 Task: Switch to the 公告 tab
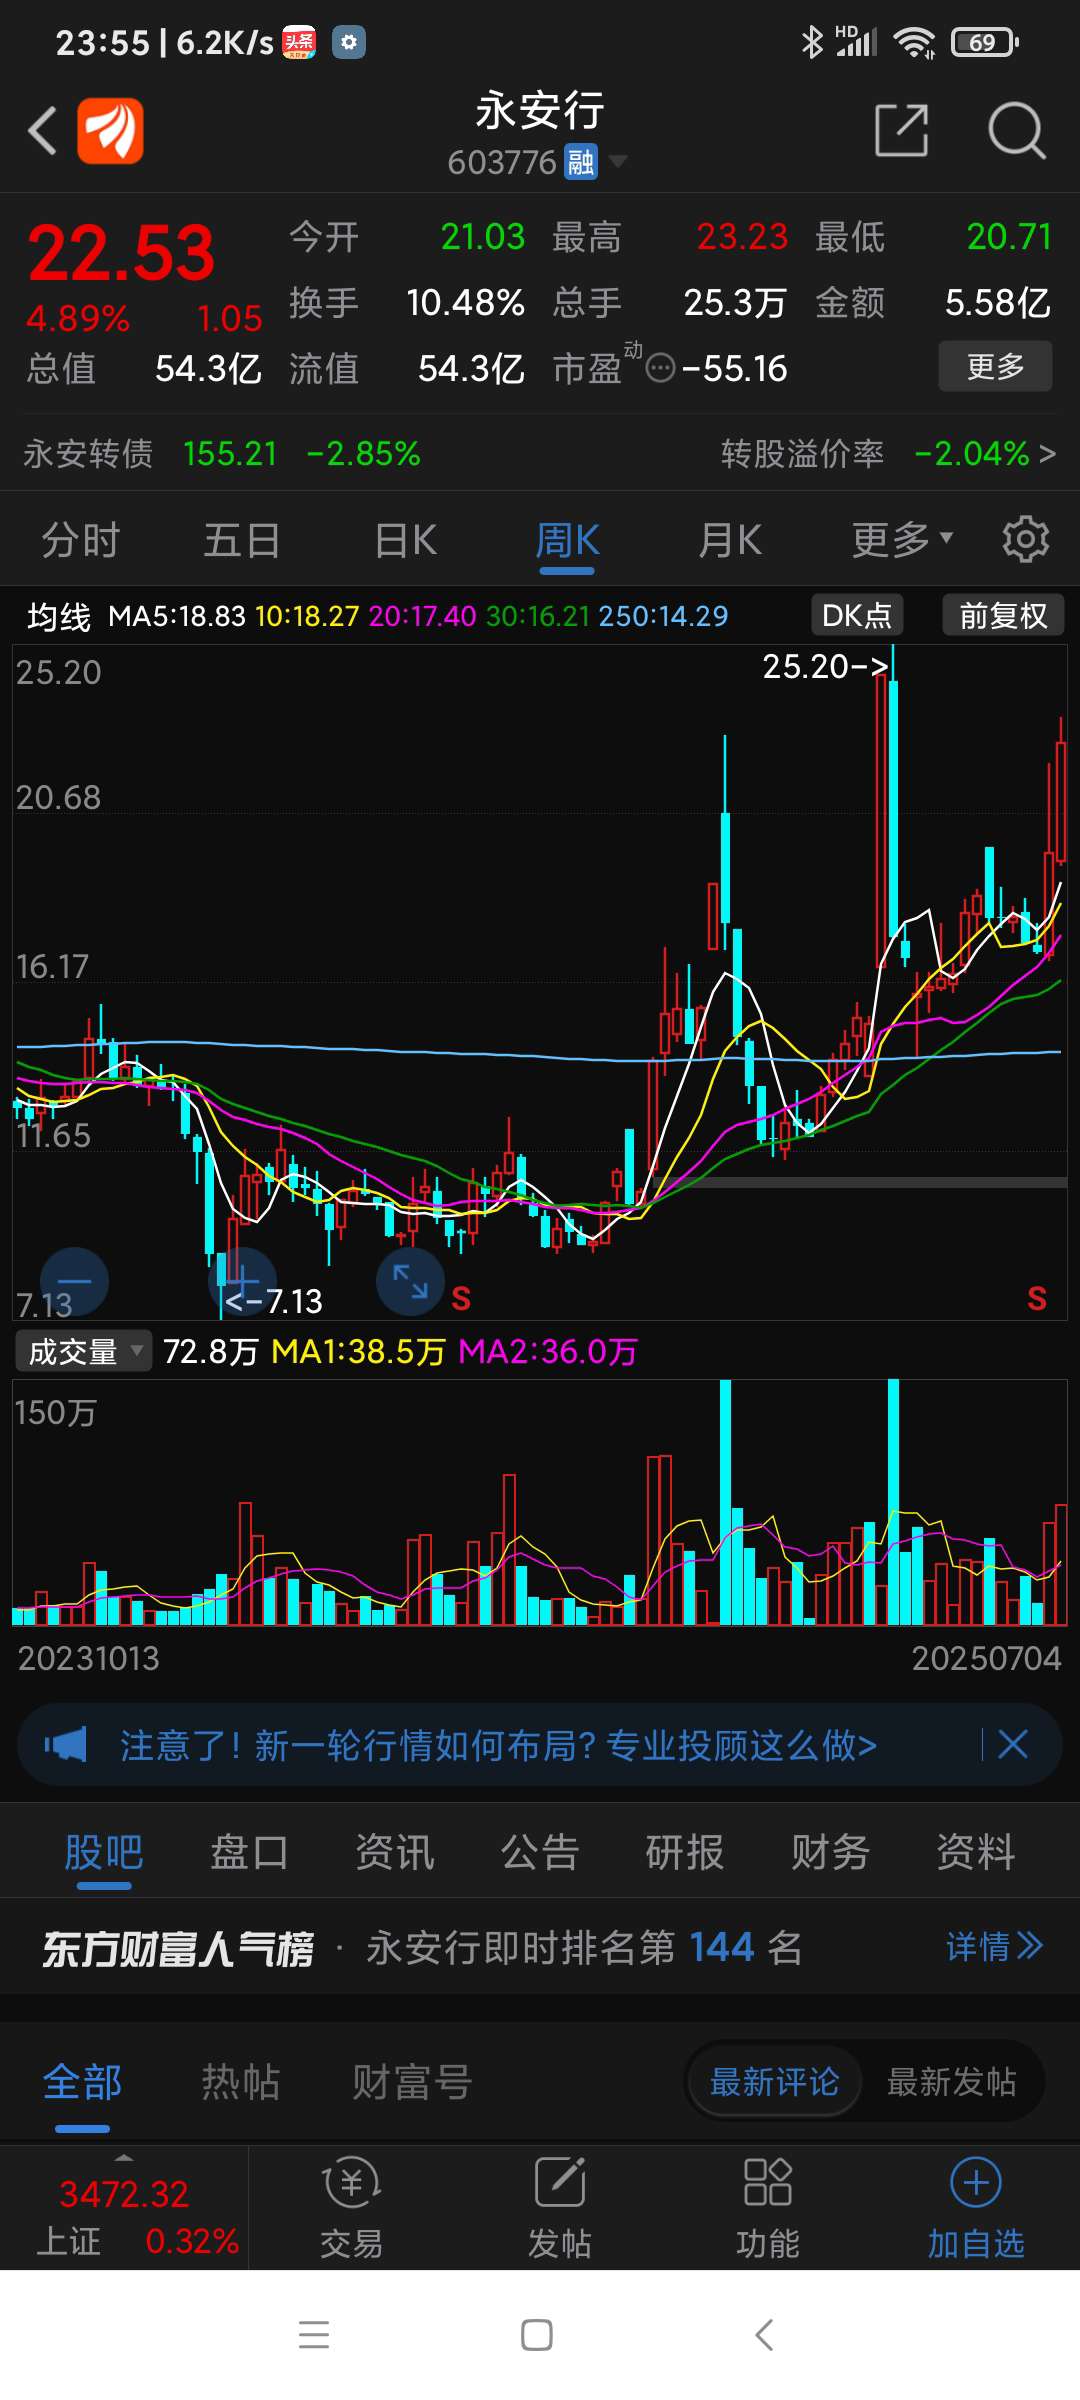[540, 1853]
